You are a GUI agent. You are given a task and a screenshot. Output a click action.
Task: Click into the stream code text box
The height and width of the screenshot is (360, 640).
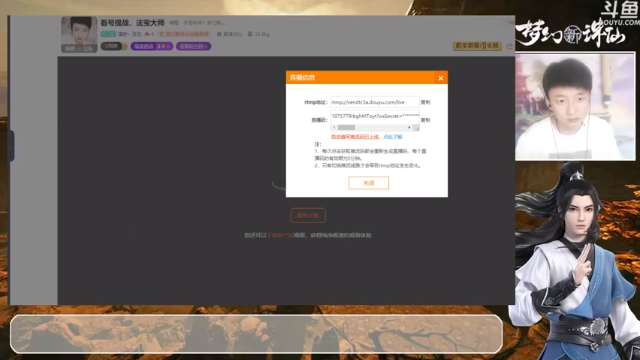click(x=375, y=116)
